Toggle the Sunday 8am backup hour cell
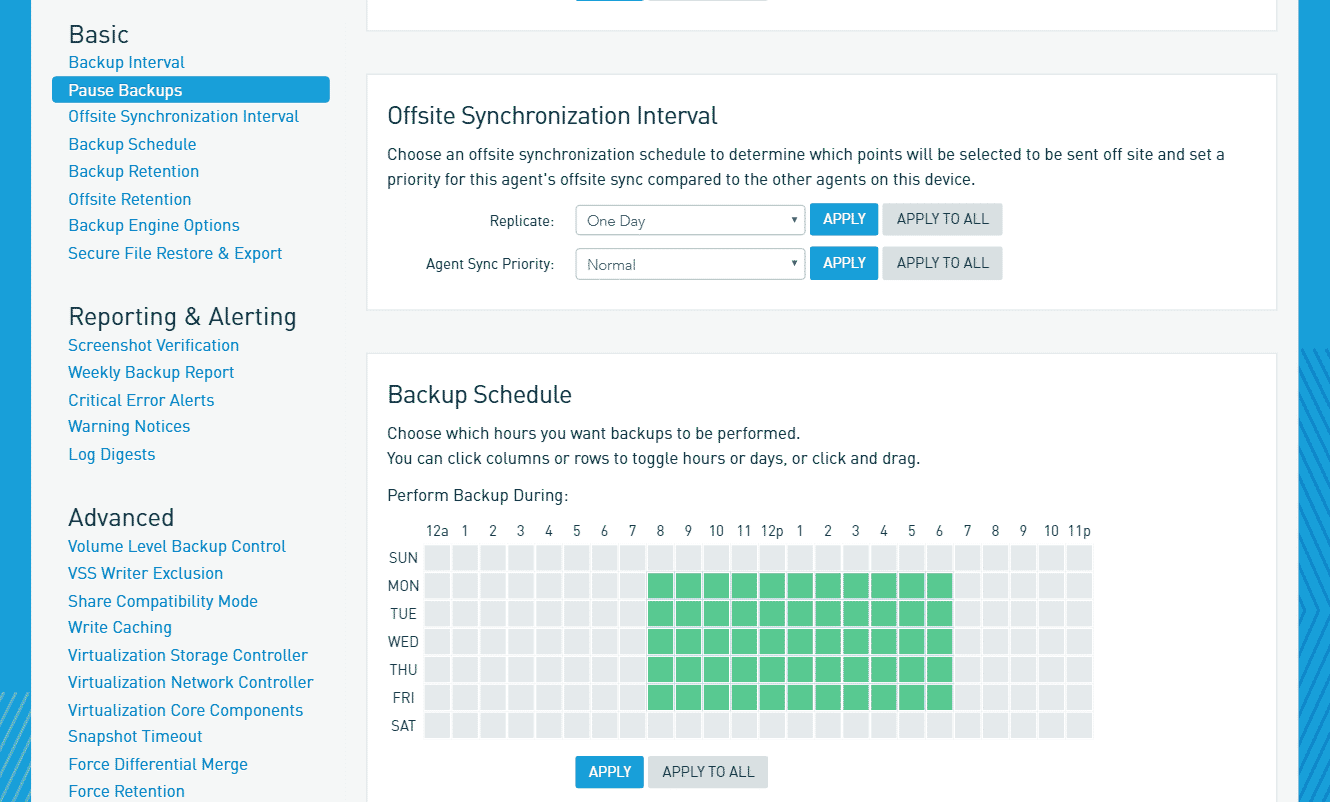This screenshot has width=1330, height=802. pos(660,557)
